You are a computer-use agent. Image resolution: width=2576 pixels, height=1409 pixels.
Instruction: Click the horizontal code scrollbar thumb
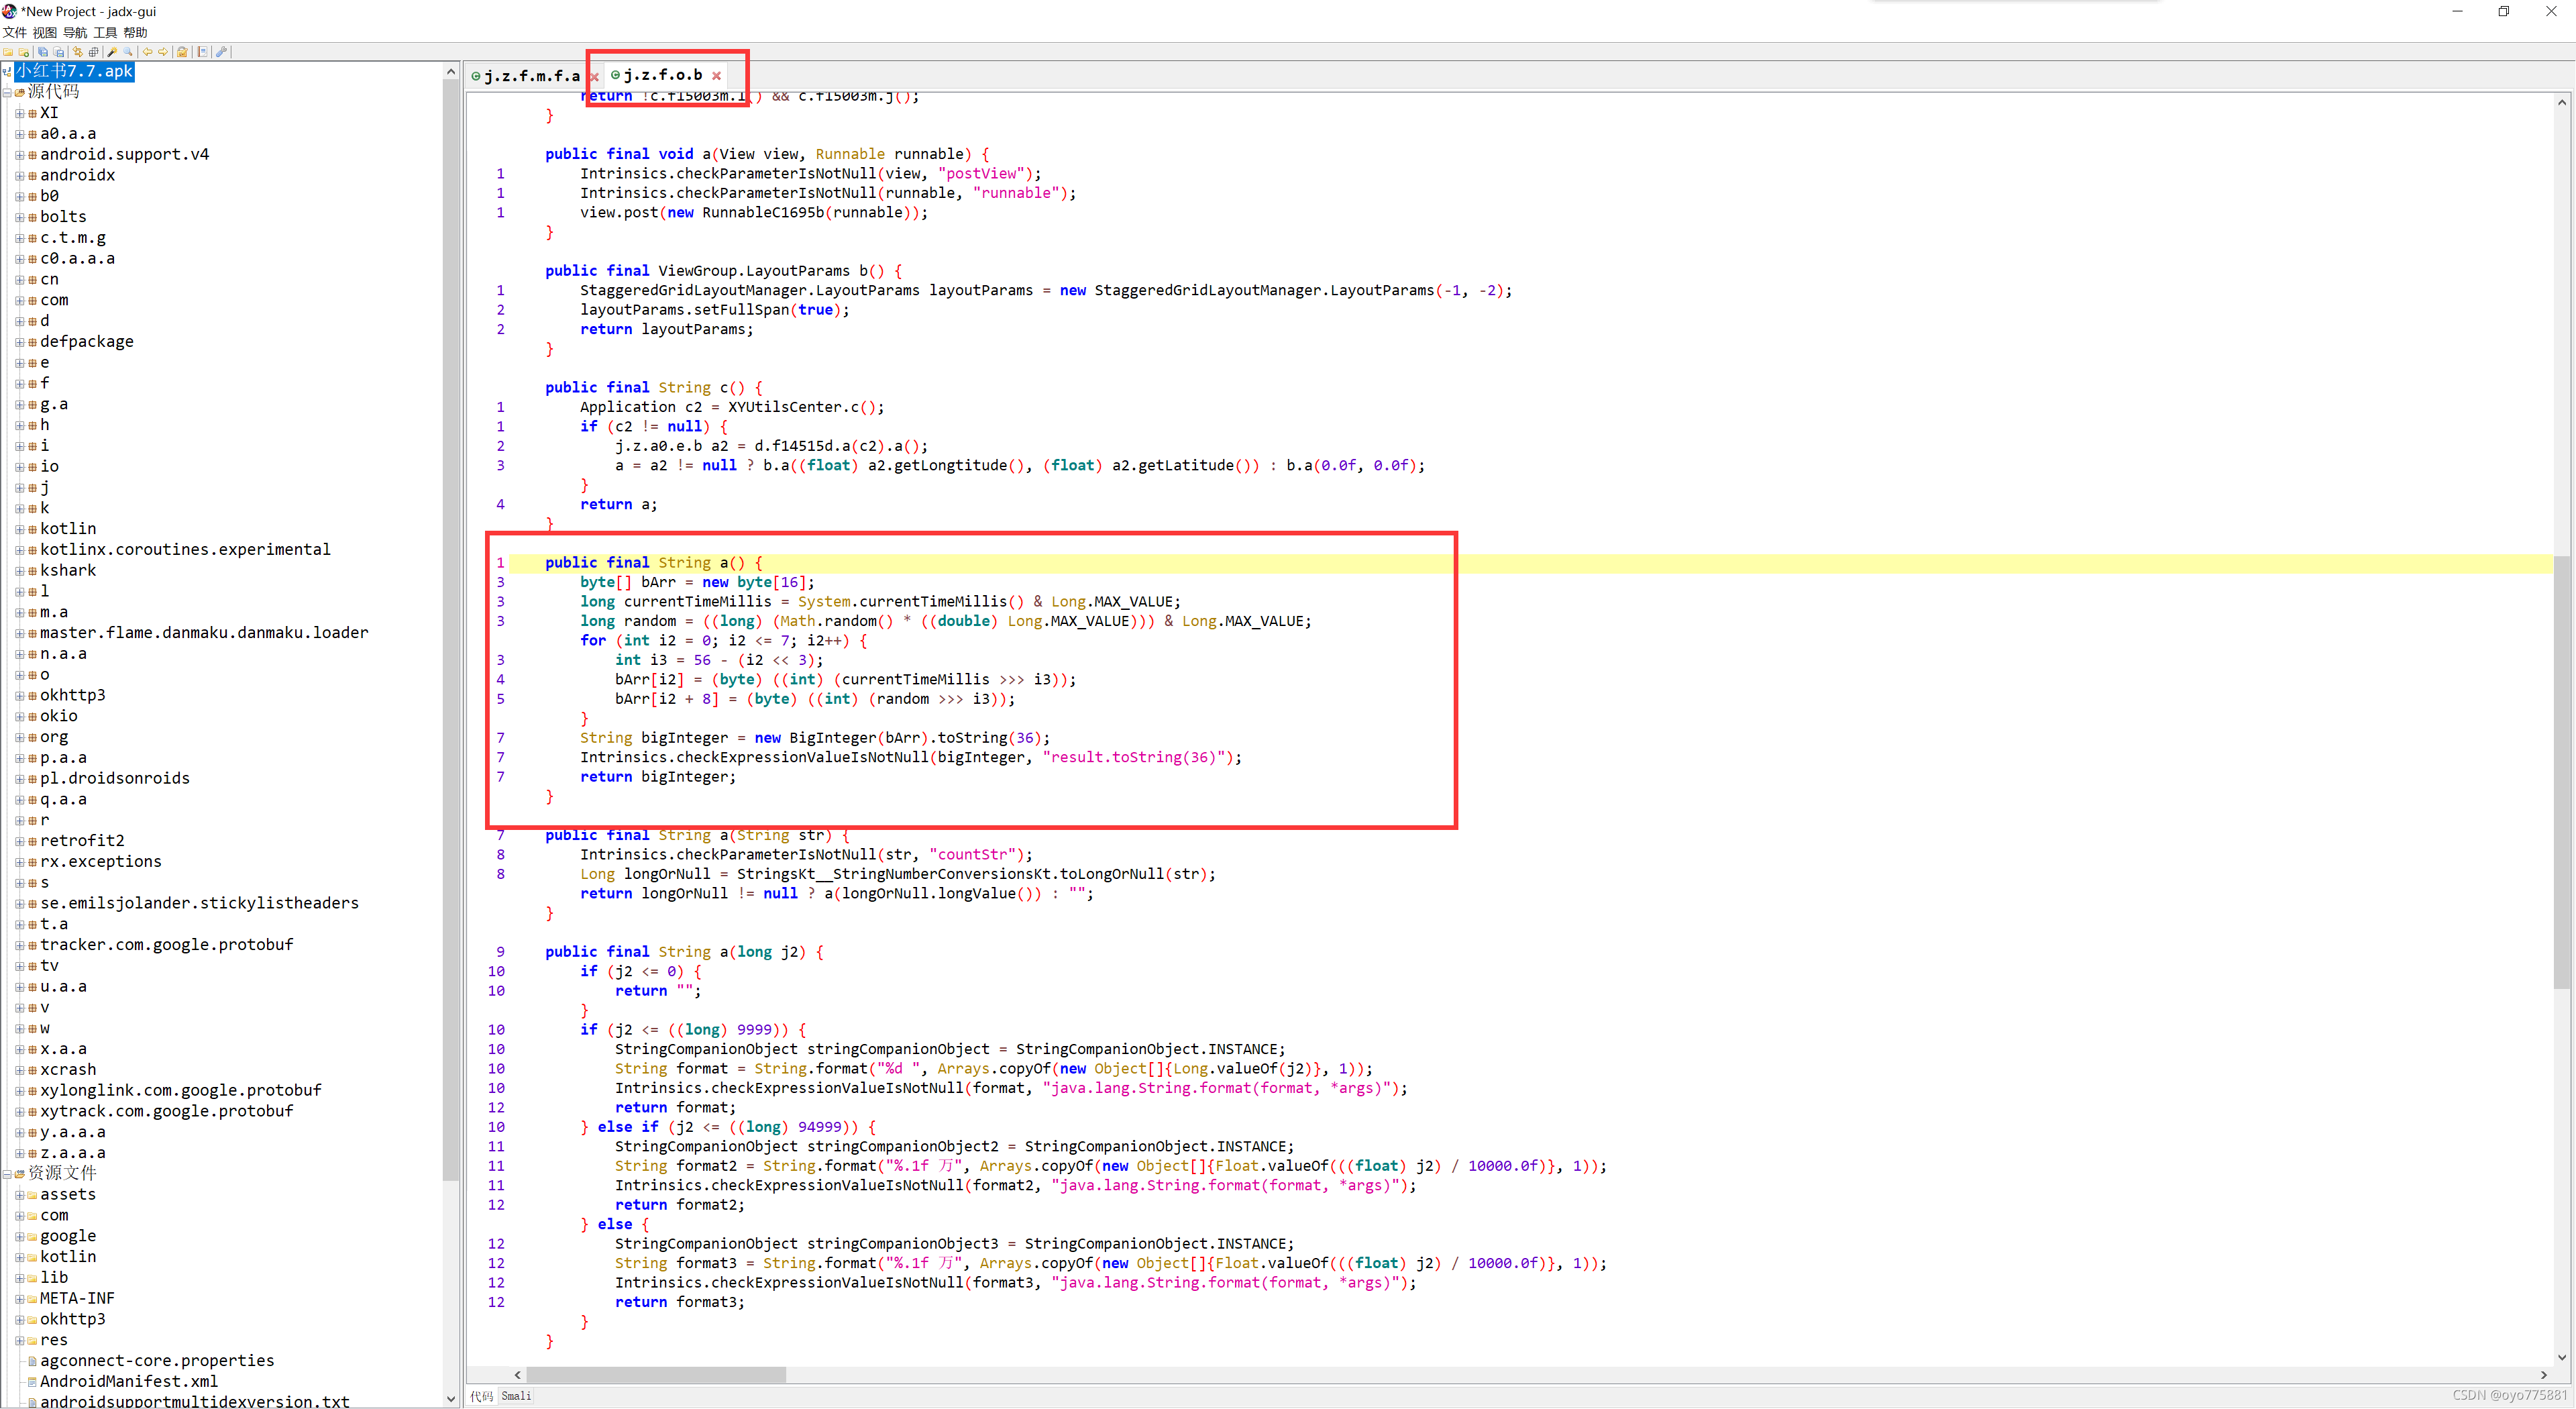click(x=655, y=1375)
